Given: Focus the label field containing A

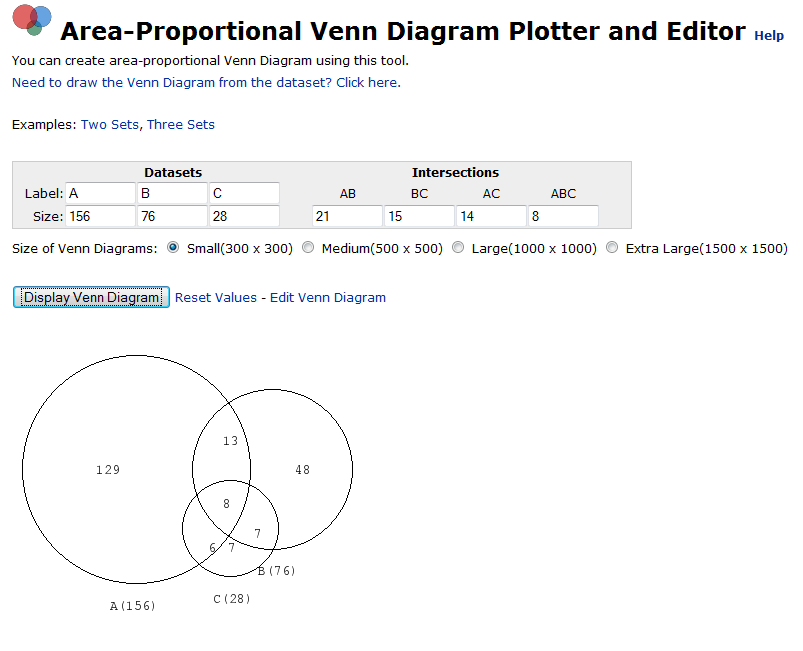Looking at the screenshot, I should 100,193.
